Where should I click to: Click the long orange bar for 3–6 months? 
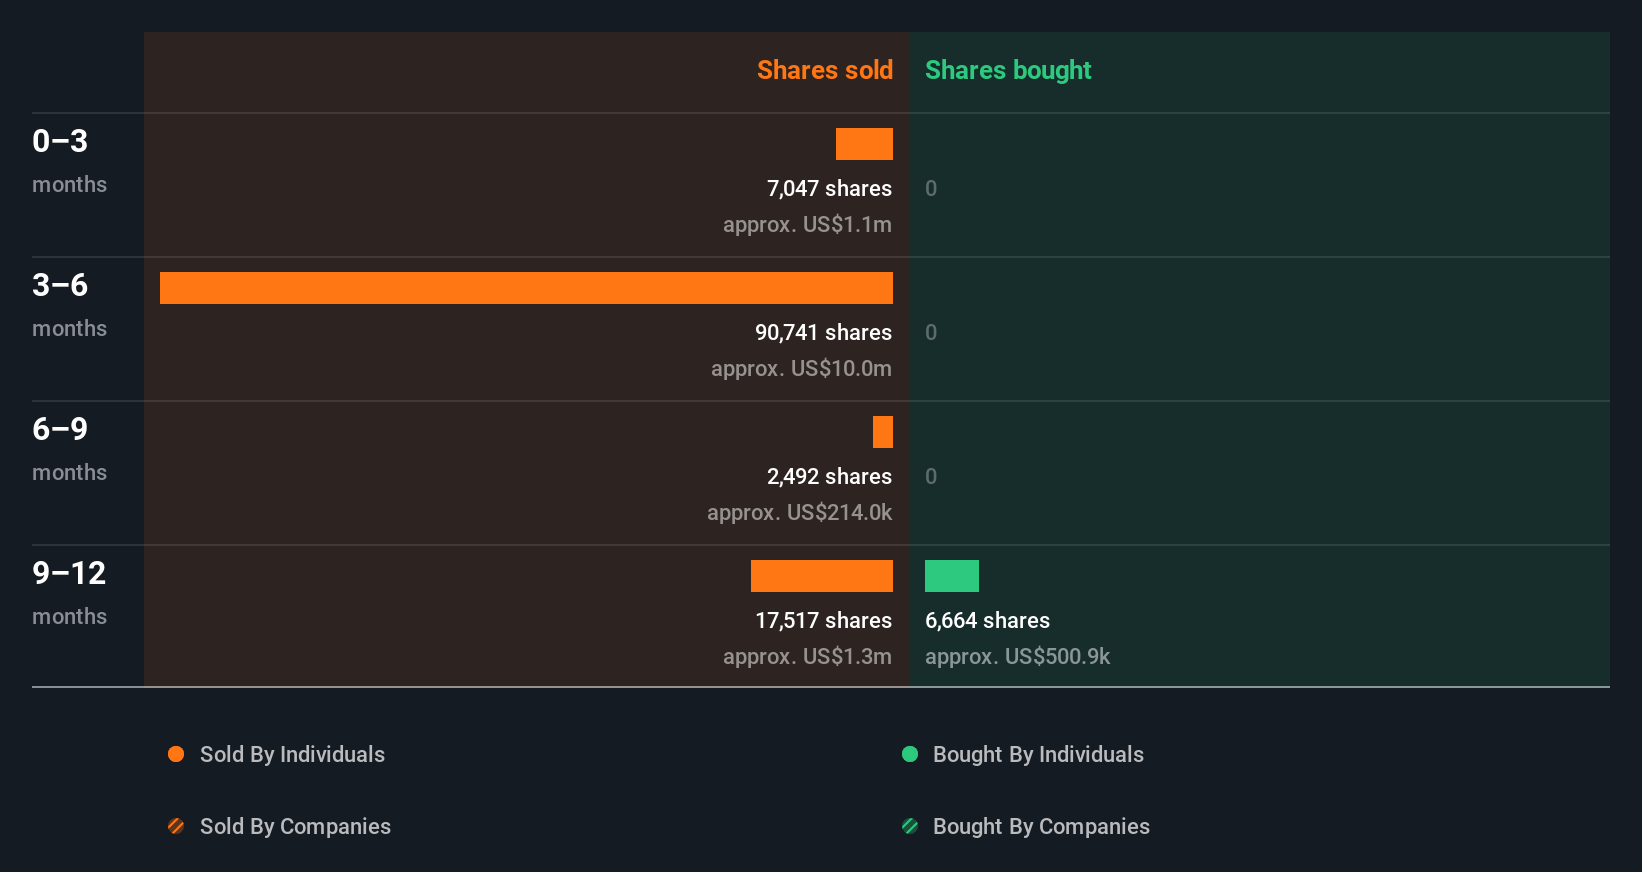[526, 288]
